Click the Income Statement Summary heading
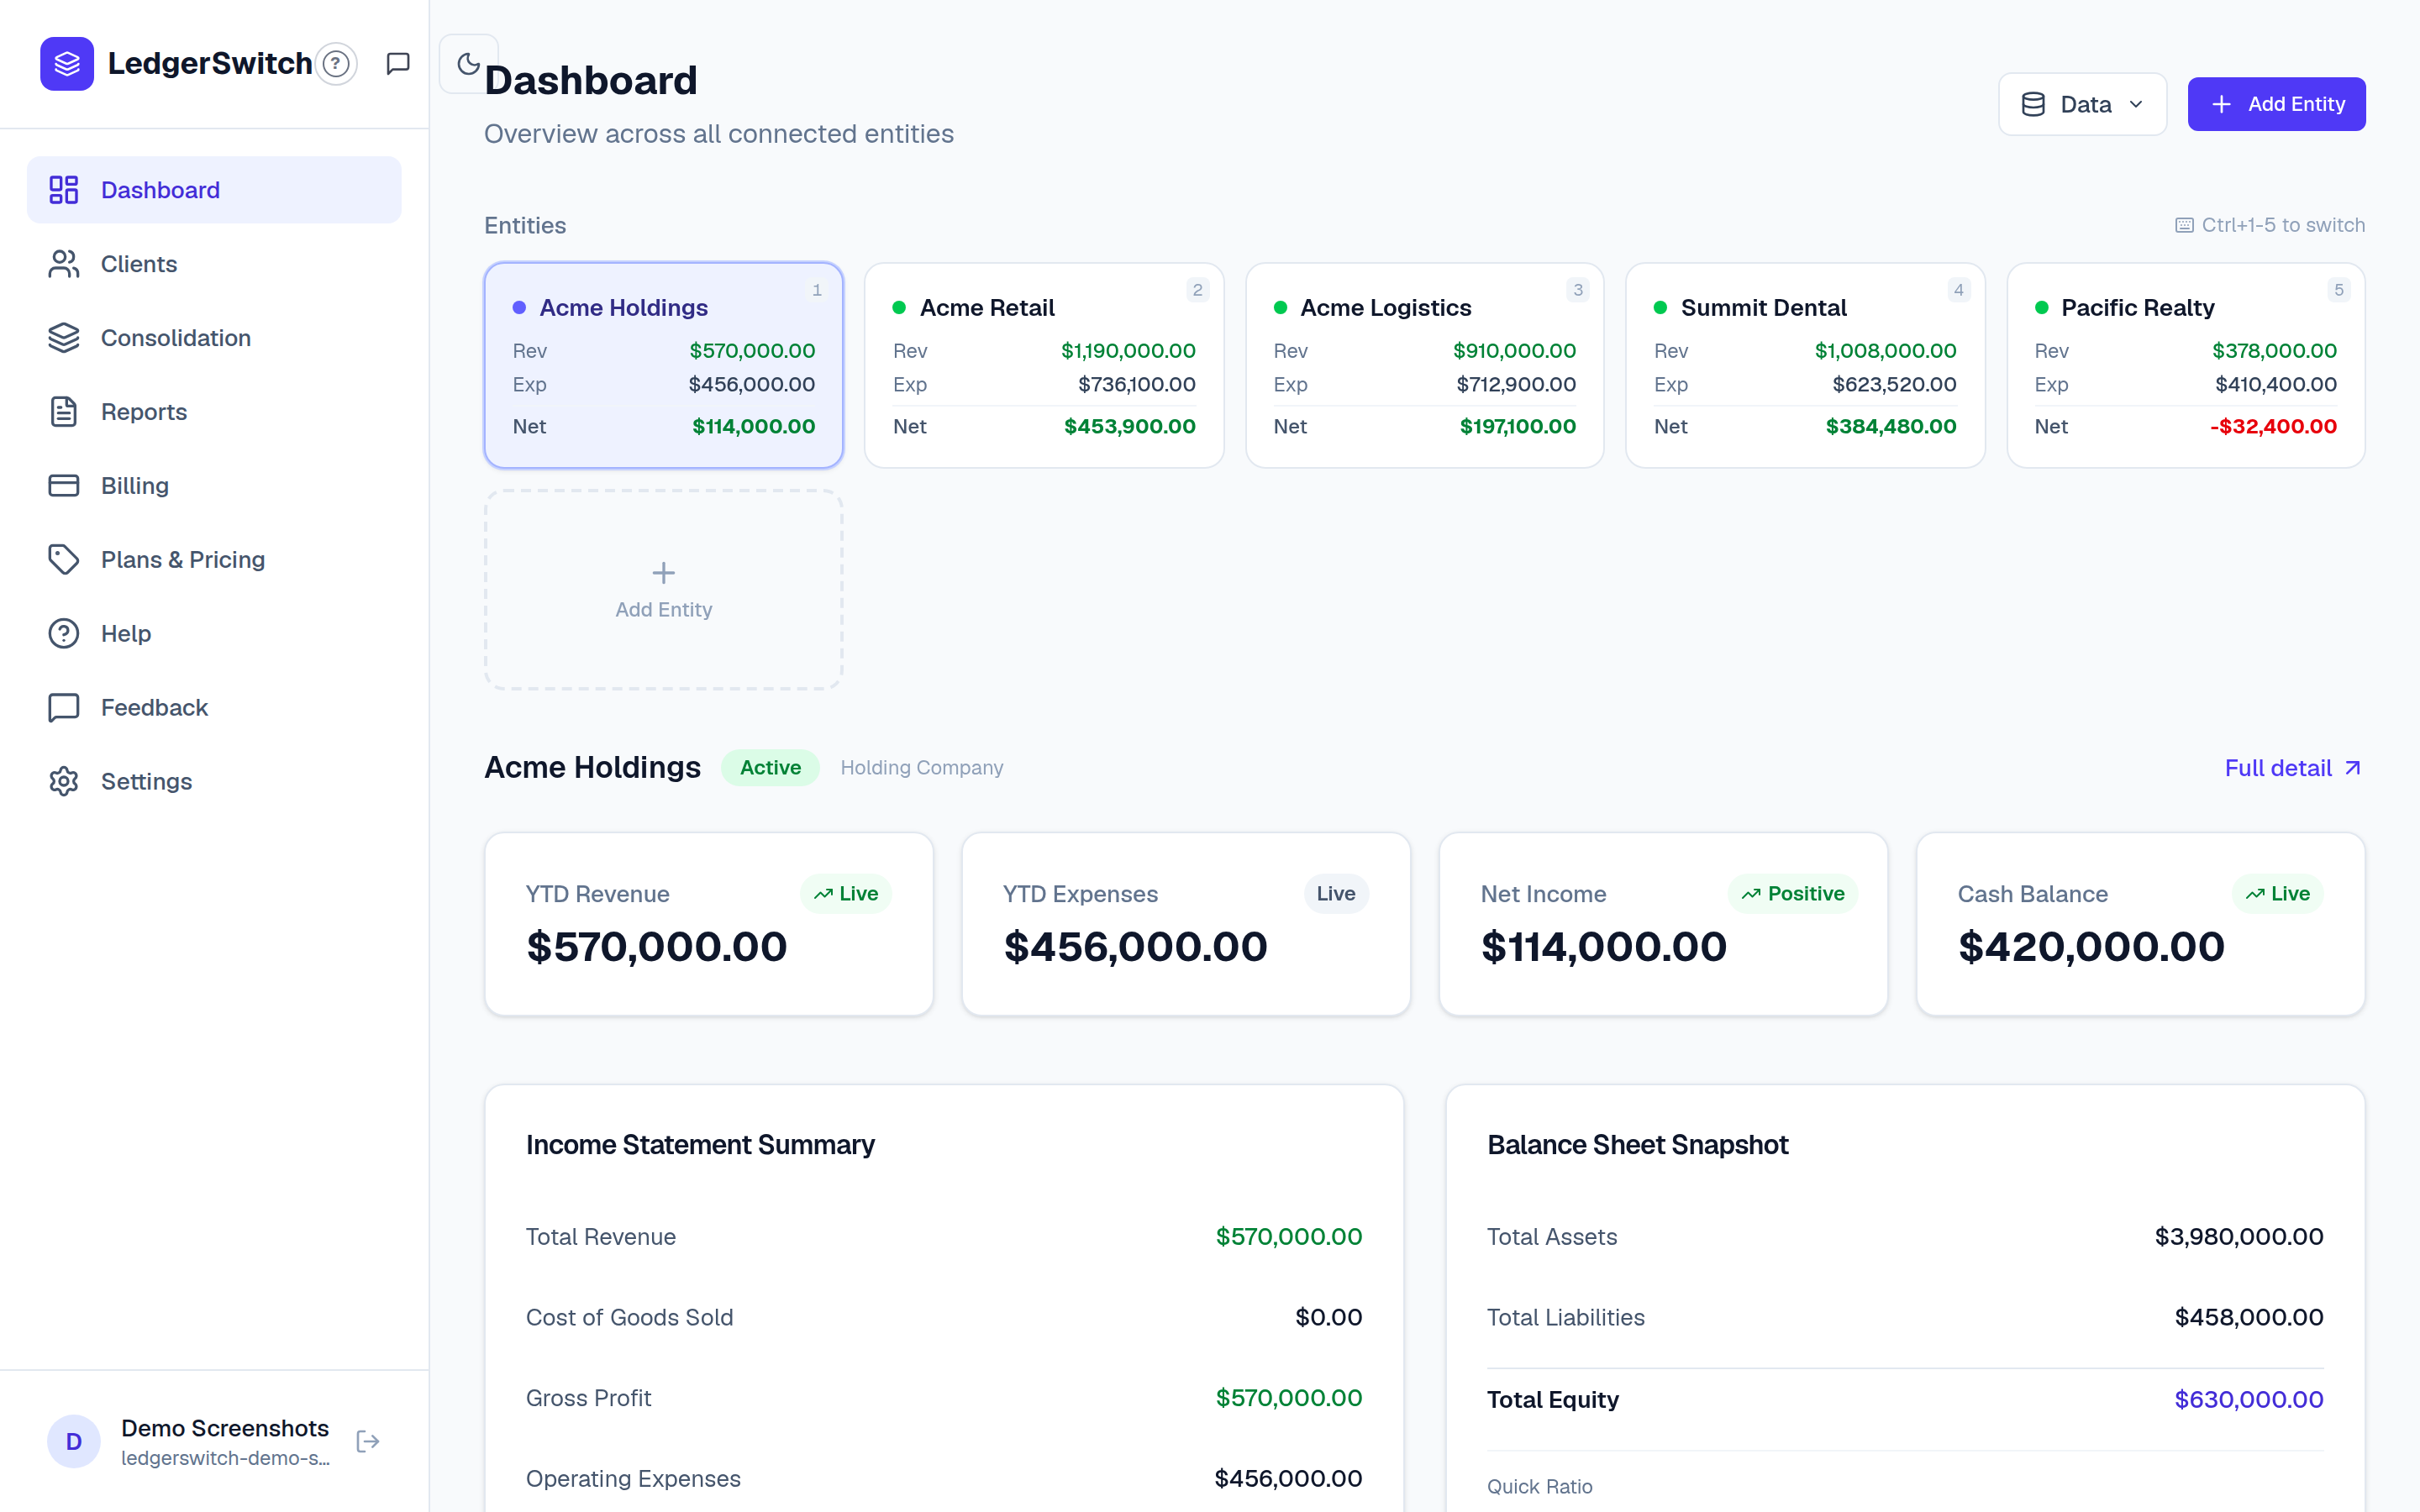 coord(700,1145)
